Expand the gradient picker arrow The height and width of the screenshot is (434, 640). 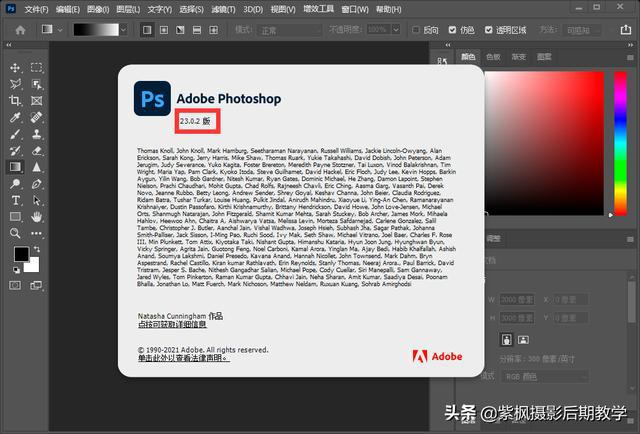124,30
